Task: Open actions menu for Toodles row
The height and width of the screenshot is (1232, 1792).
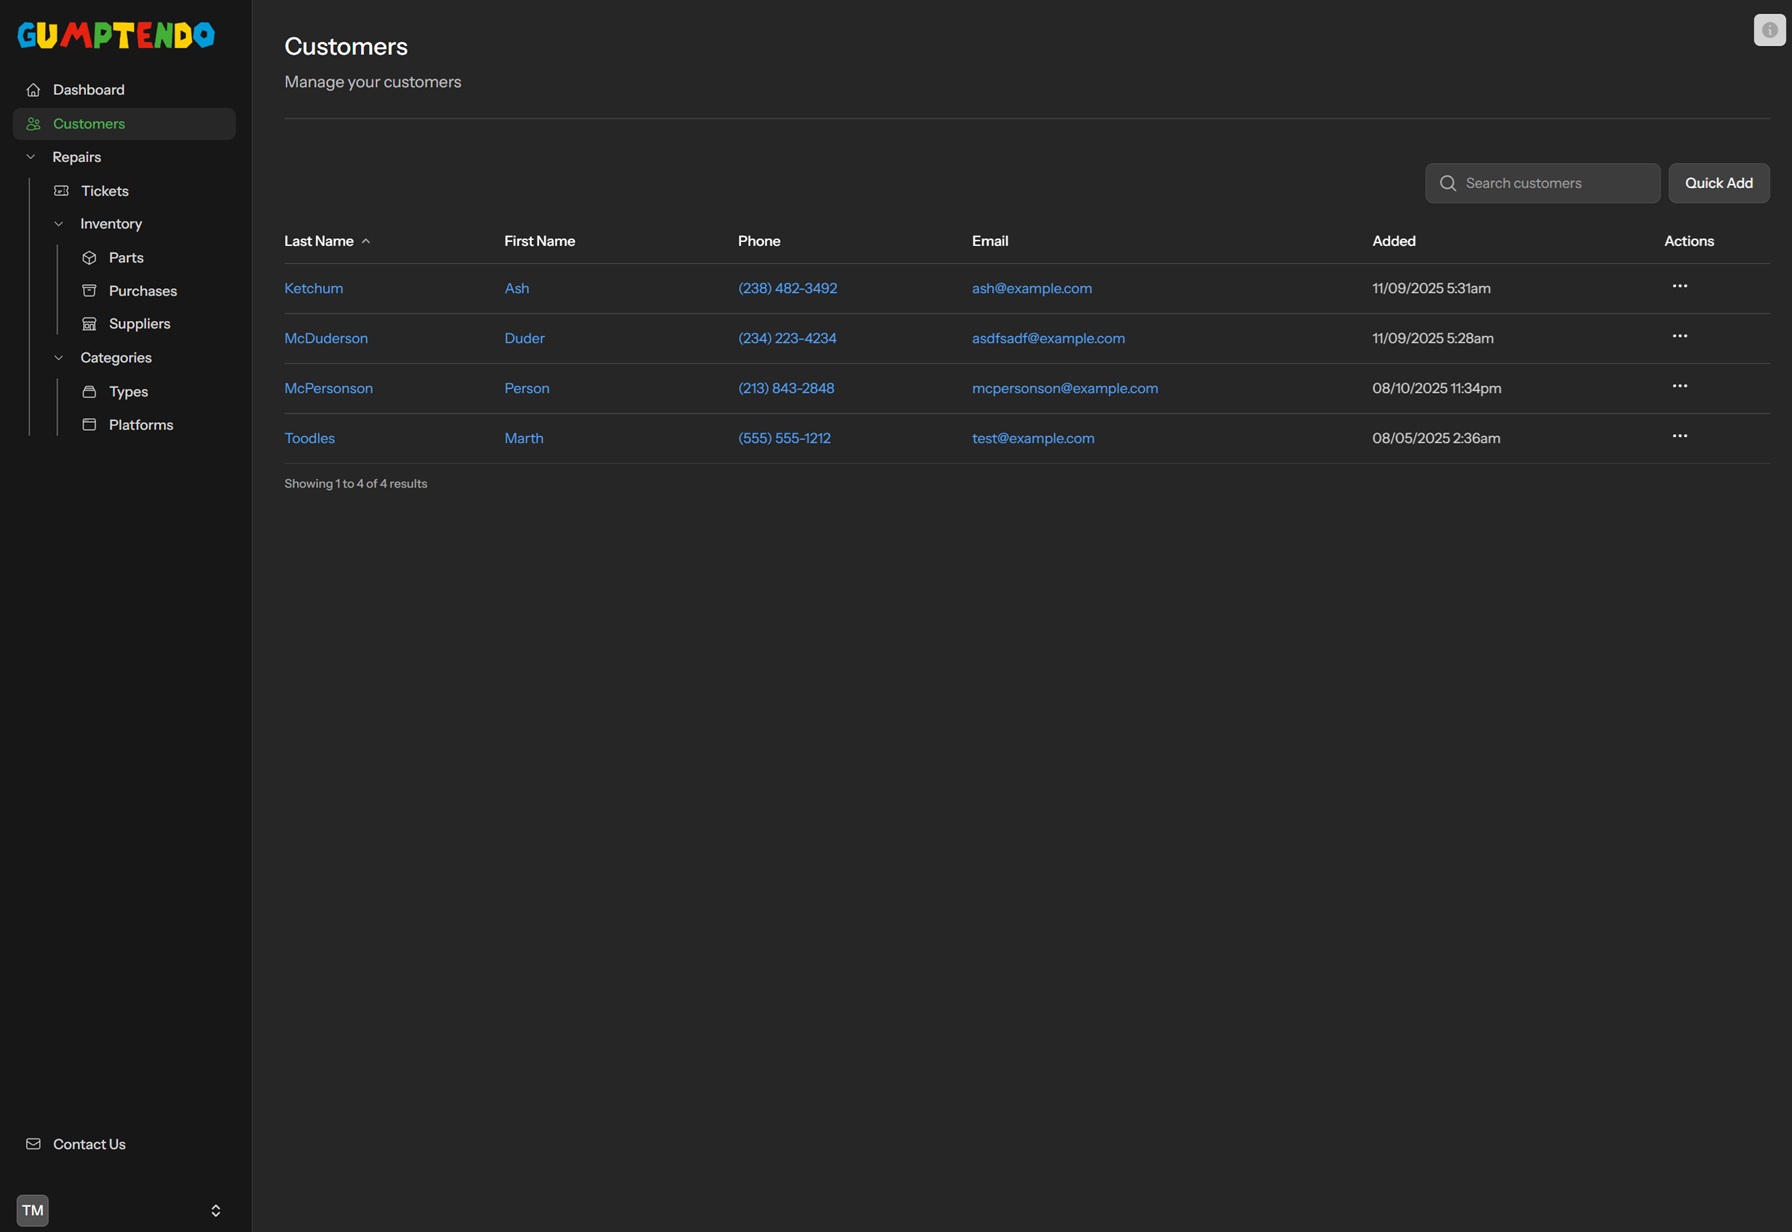Action: [x=1679, y=437]
